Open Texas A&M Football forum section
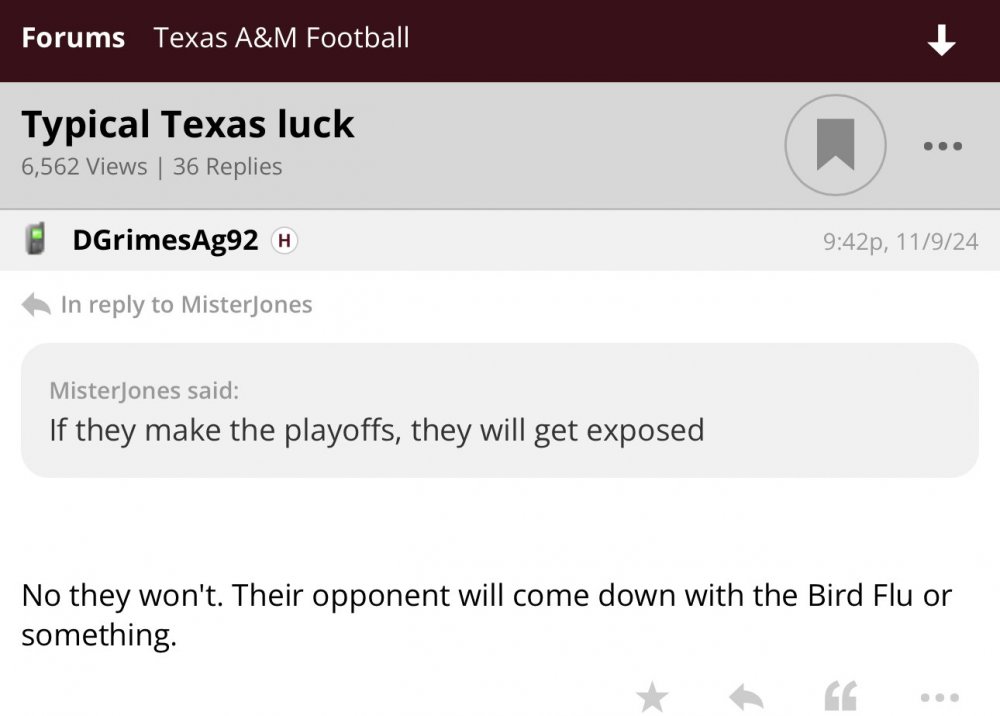The image size is (1000, 716). click(281, 39)
